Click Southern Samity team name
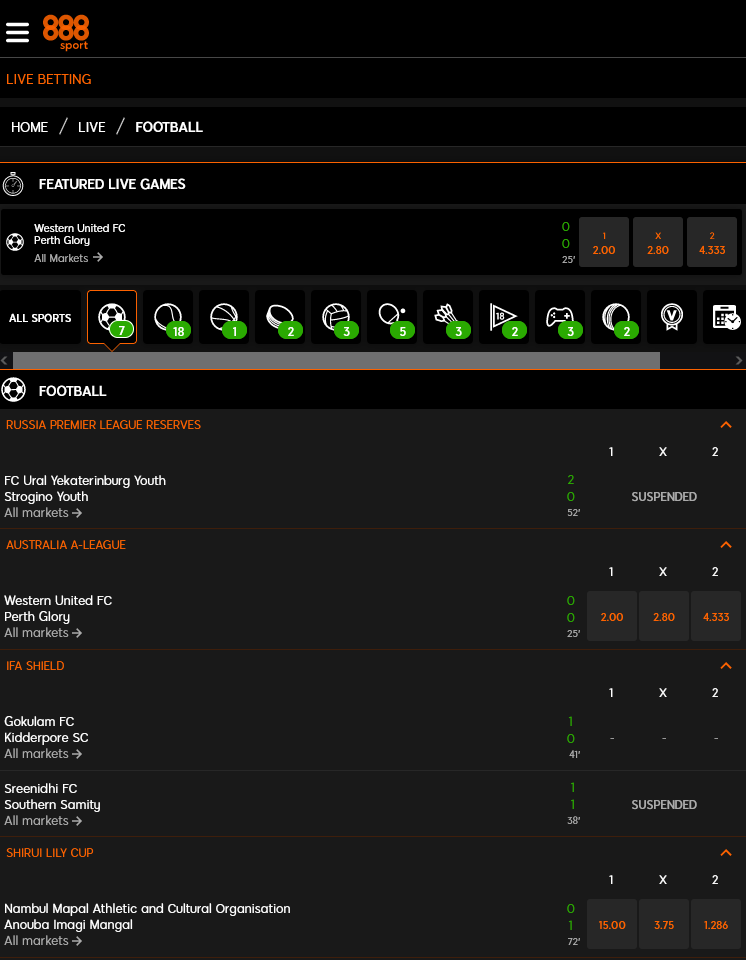The image size is (746, 960). (x=52, y=804)
